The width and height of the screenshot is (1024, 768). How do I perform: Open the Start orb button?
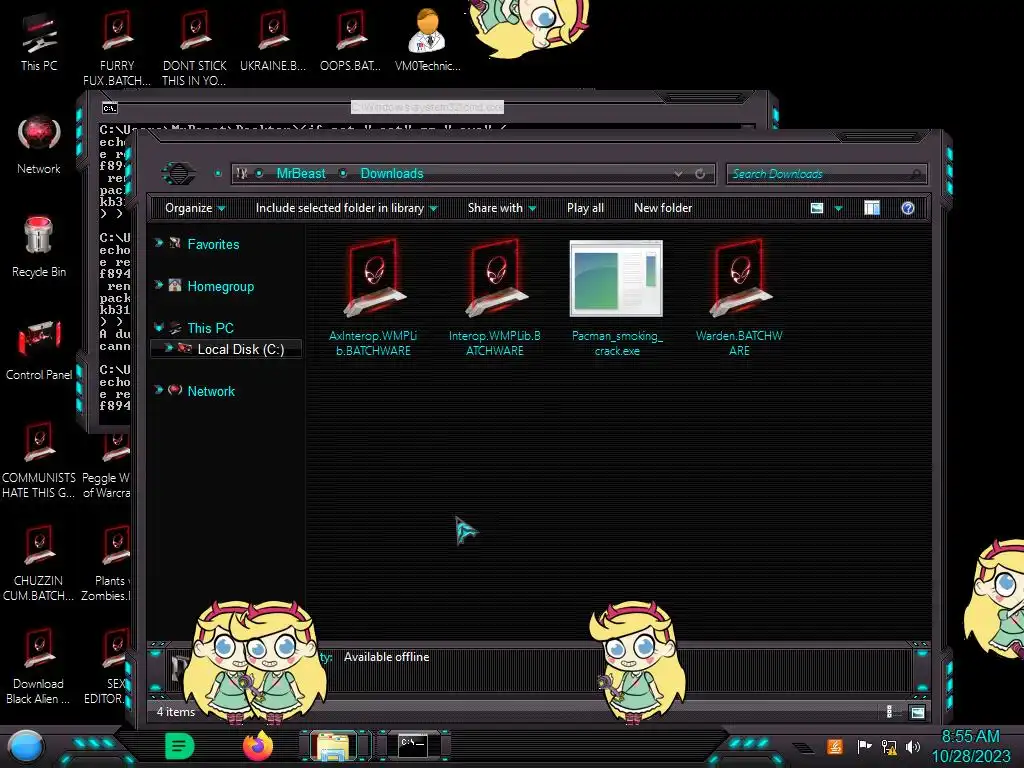click(25, 746)
